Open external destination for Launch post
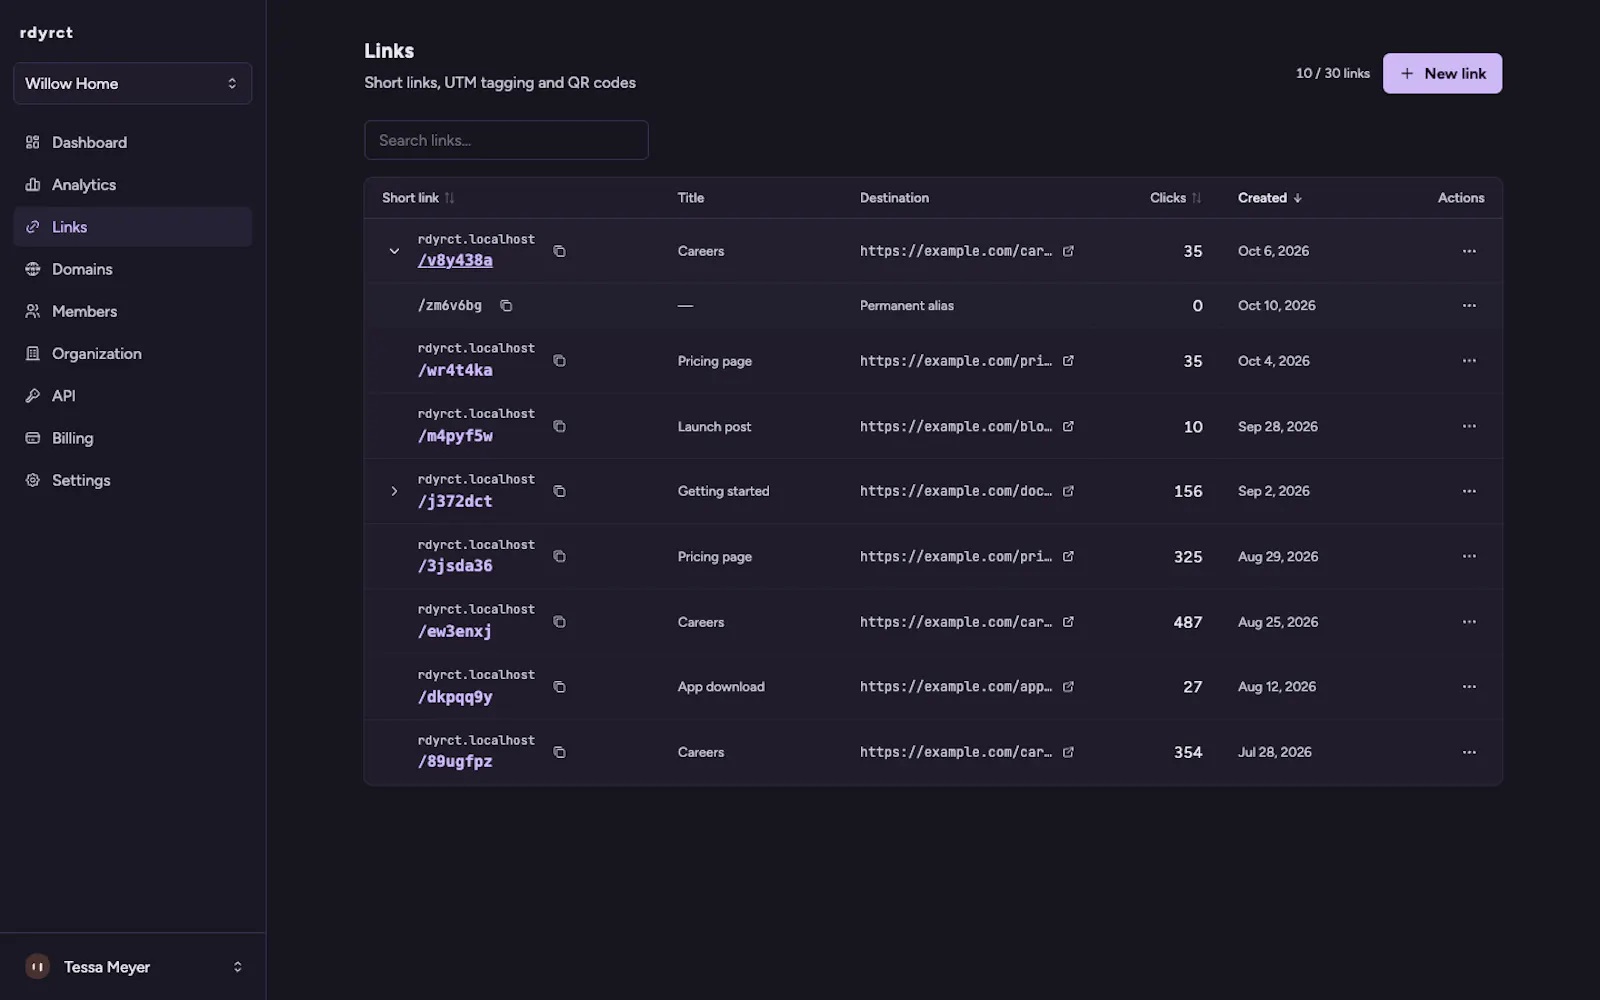This screenshot has width=1600, height=1000. pyautogui.click(x=1068, y=427)
